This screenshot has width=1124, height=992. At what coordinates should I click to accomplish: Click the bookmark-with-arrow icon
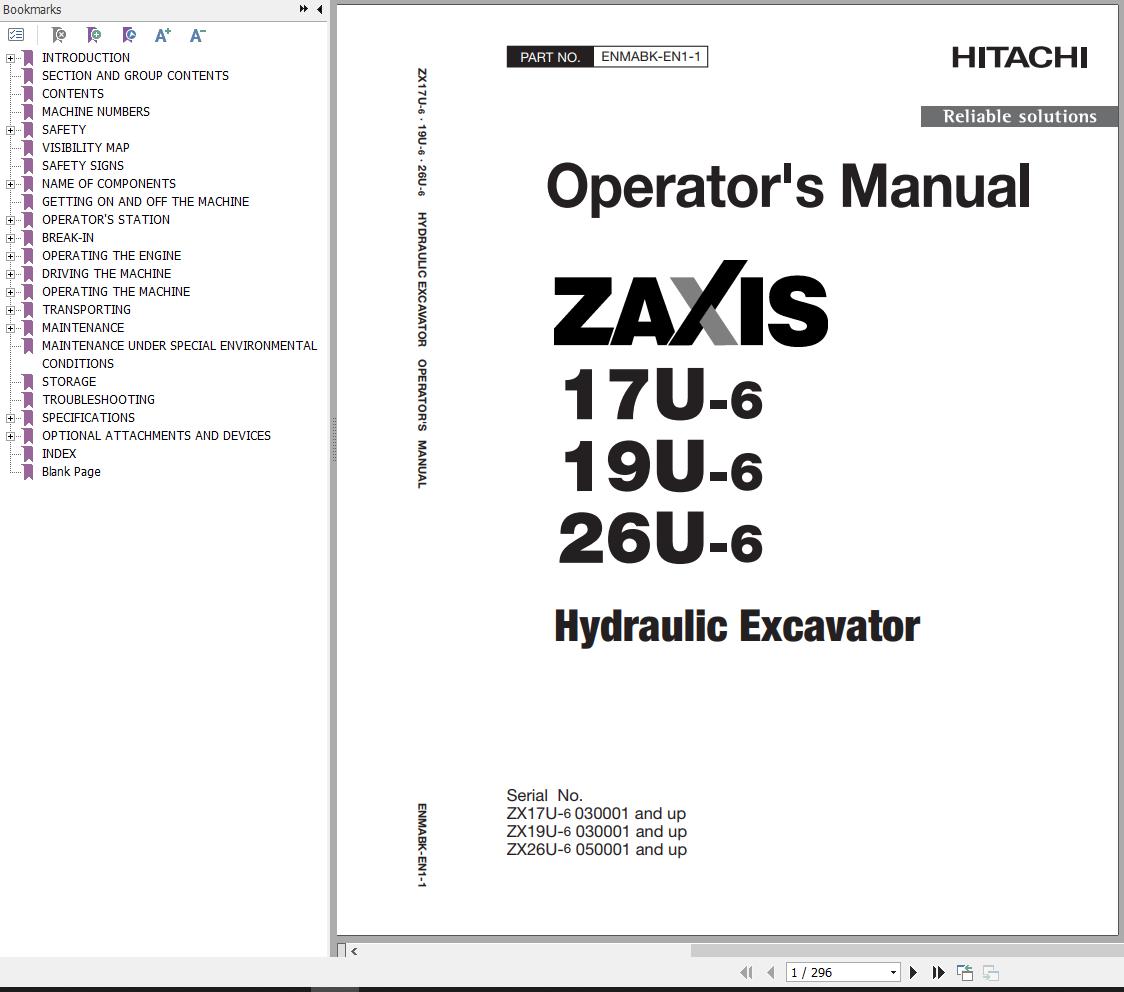129,34
